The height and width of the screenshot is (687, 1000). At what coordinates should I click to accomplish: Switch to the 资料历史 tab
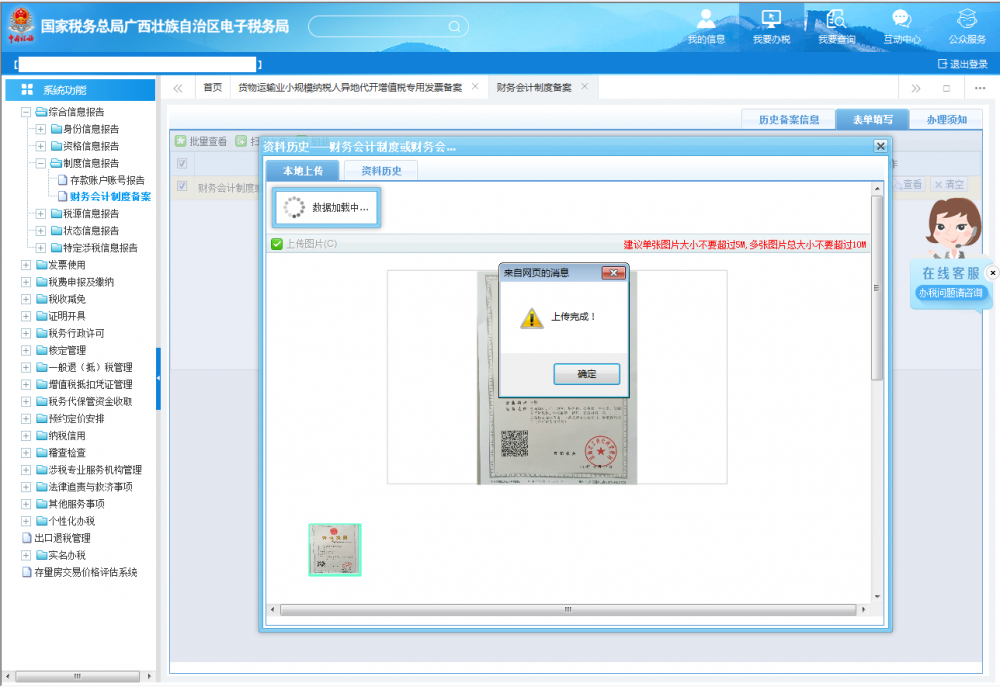coord(381,170)
